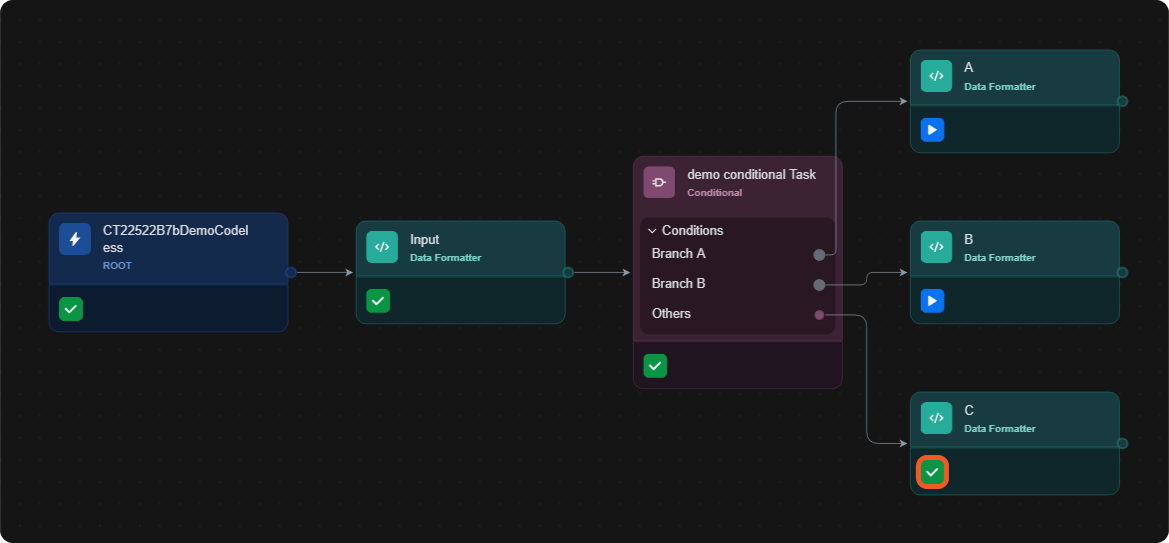Click the Conditions header label
The image size is (1169, 543).
click(693, 230)
